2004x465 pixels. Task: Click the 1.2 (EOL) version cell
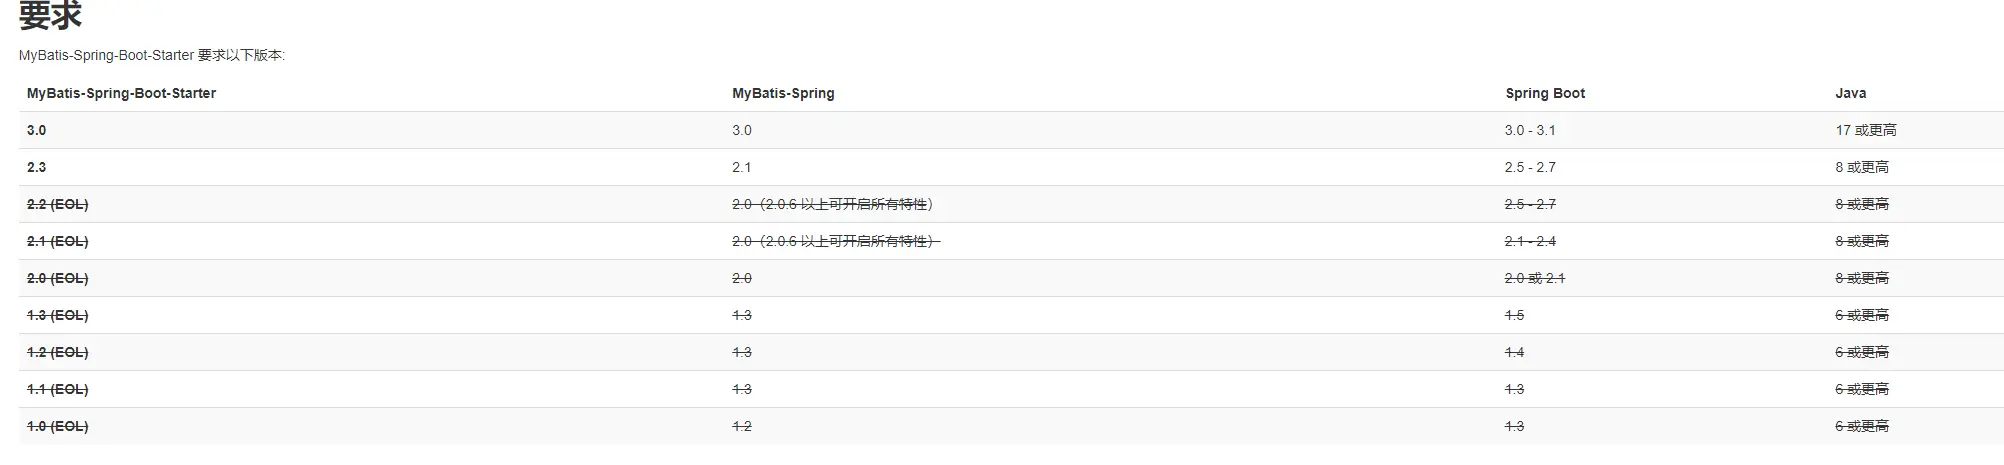coord(58,352)
